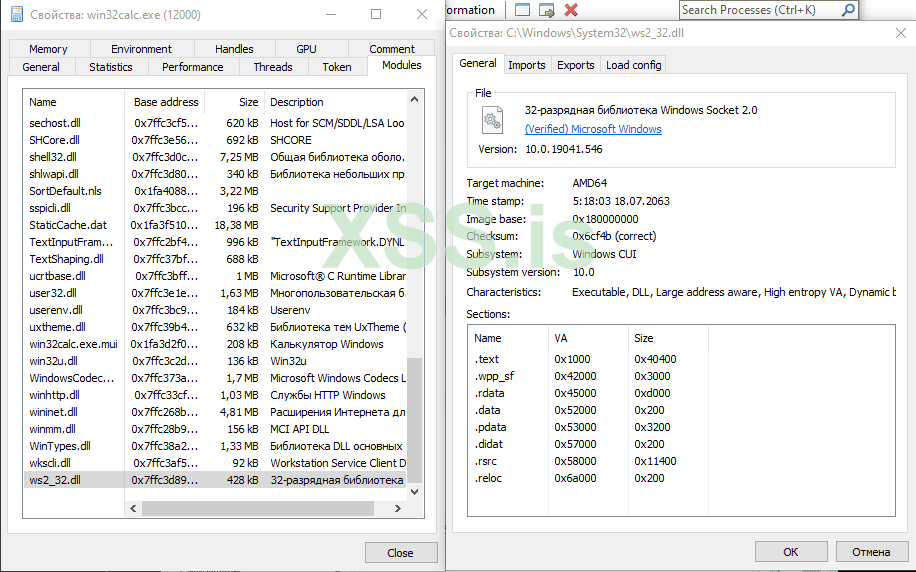Select the SHCore.dll module row
Image resolution: width=916 pixels, height=572 pixels.
(217, 140)
